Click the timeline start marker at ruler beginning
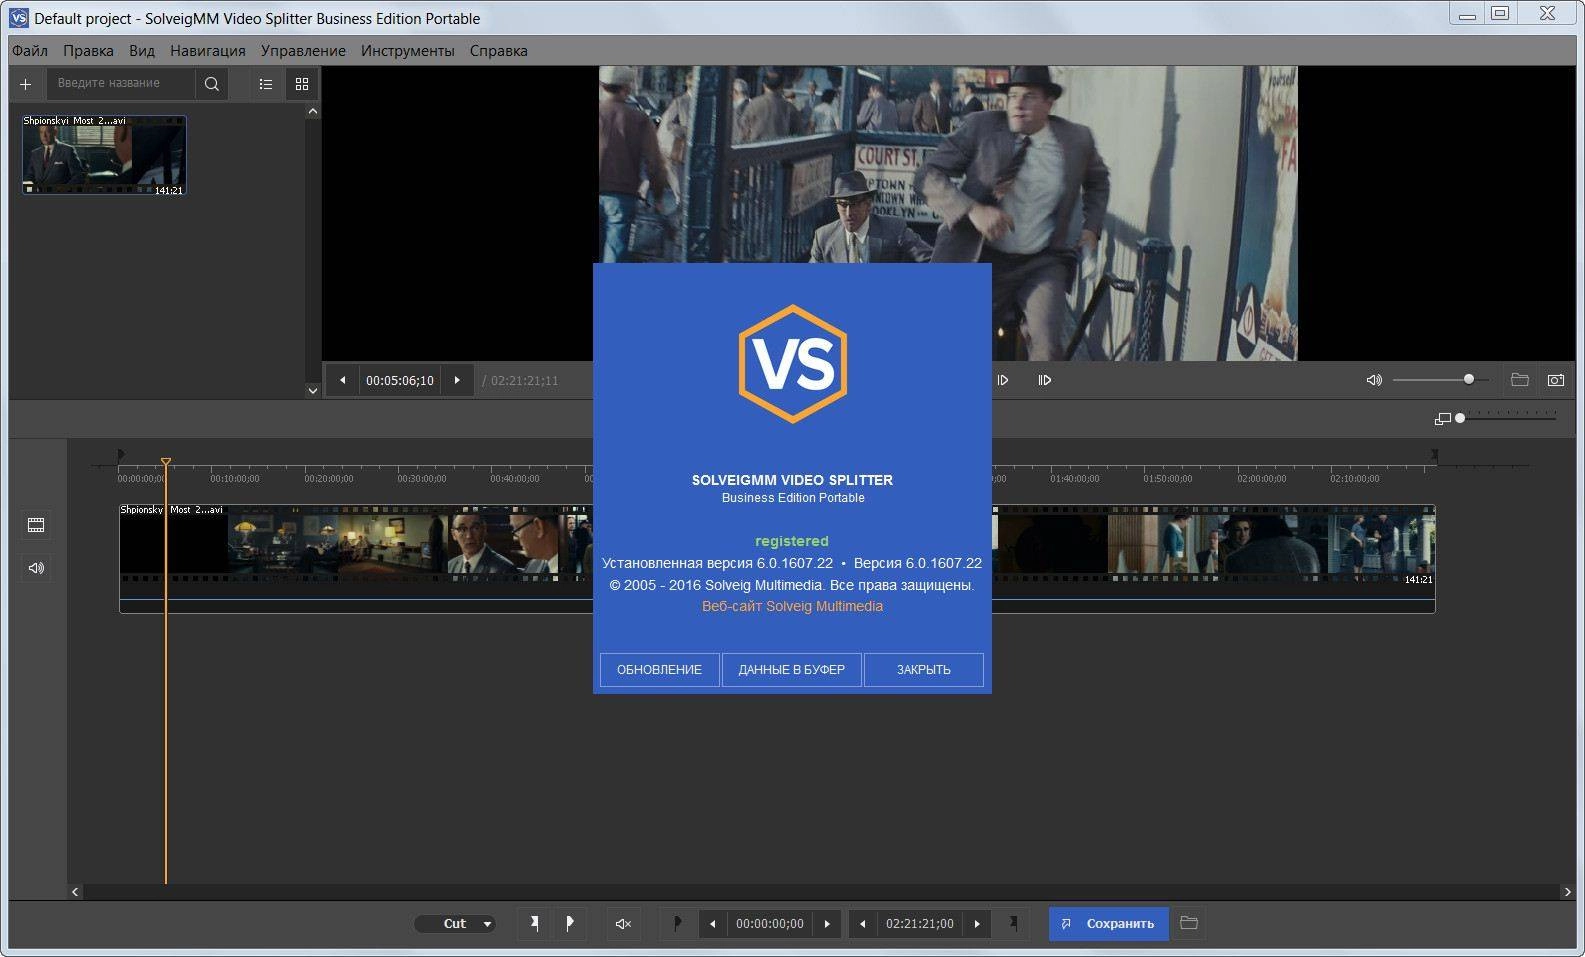 pos(121,455)
